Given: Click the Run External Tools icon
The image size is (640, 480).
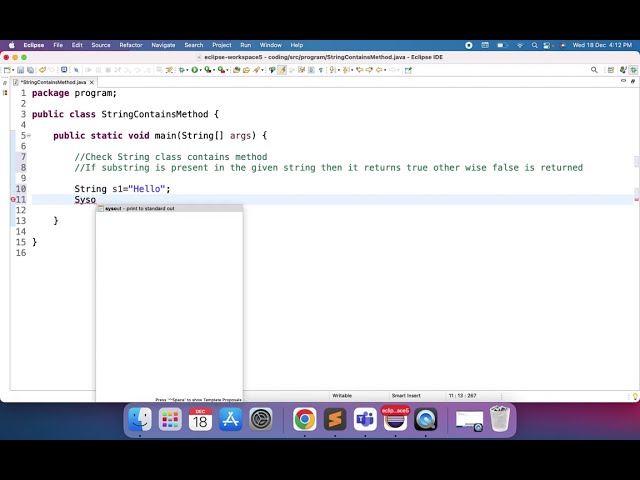Looking at the screenshot, I should 221,70.
